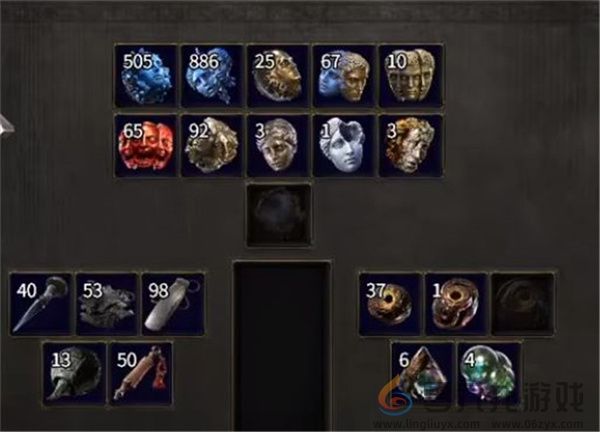Click the empty dark slot beside ring orbs
The width and height of the screenshot is (600, 432).
coord(523,304)
